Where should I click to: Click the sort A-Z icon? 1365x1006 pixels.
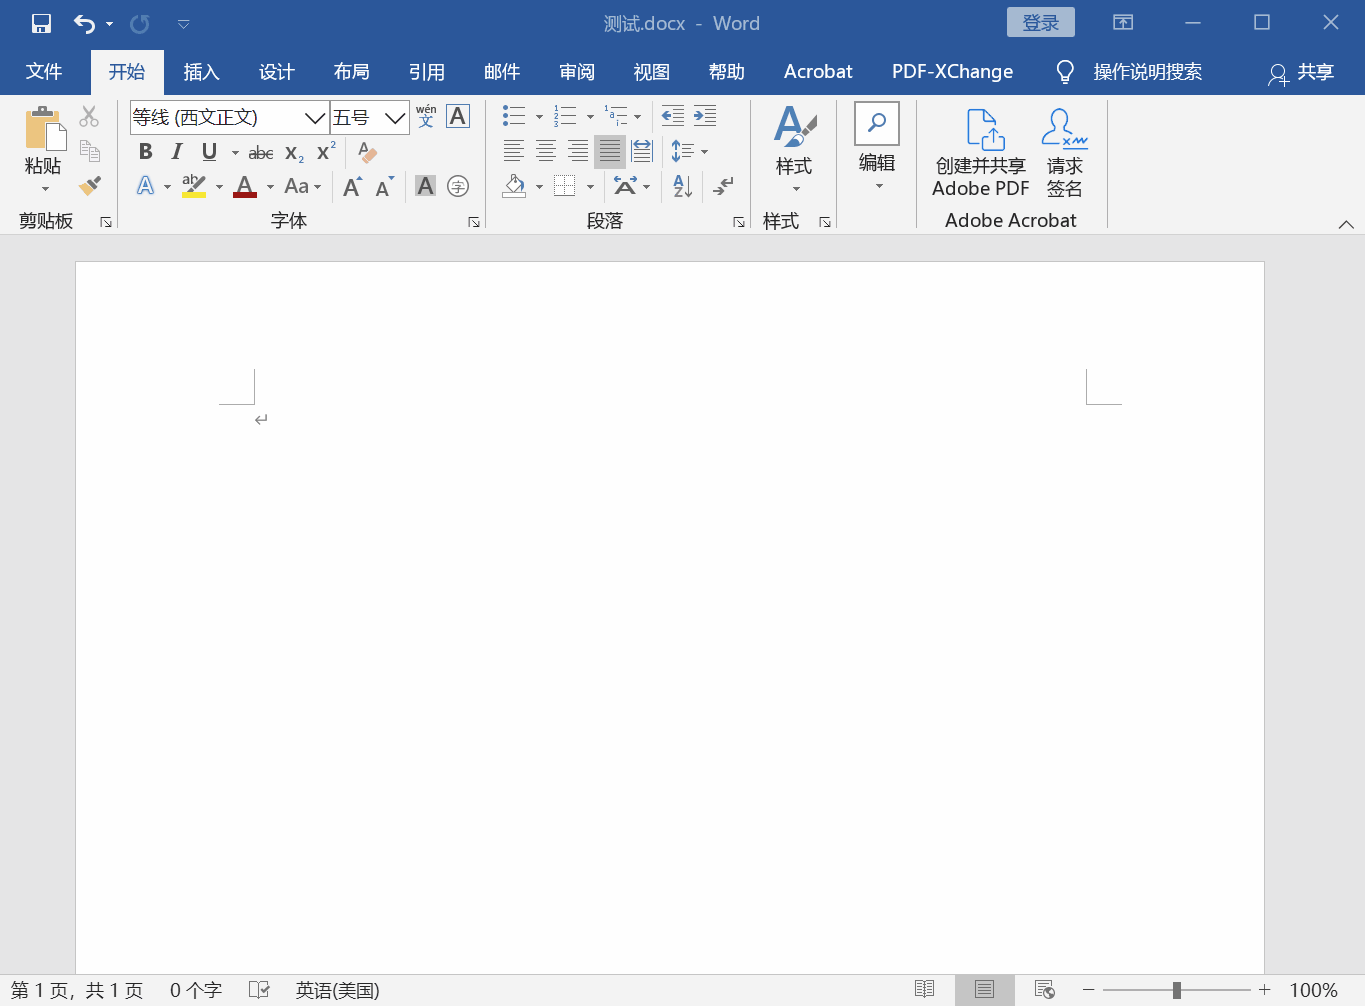tap(683, 186)
